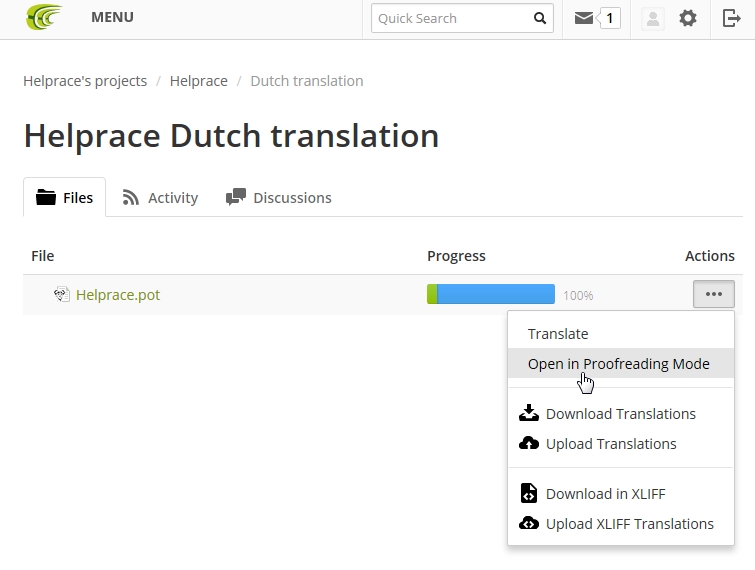Open messages via the envelope icon

[x=584, y=18]
